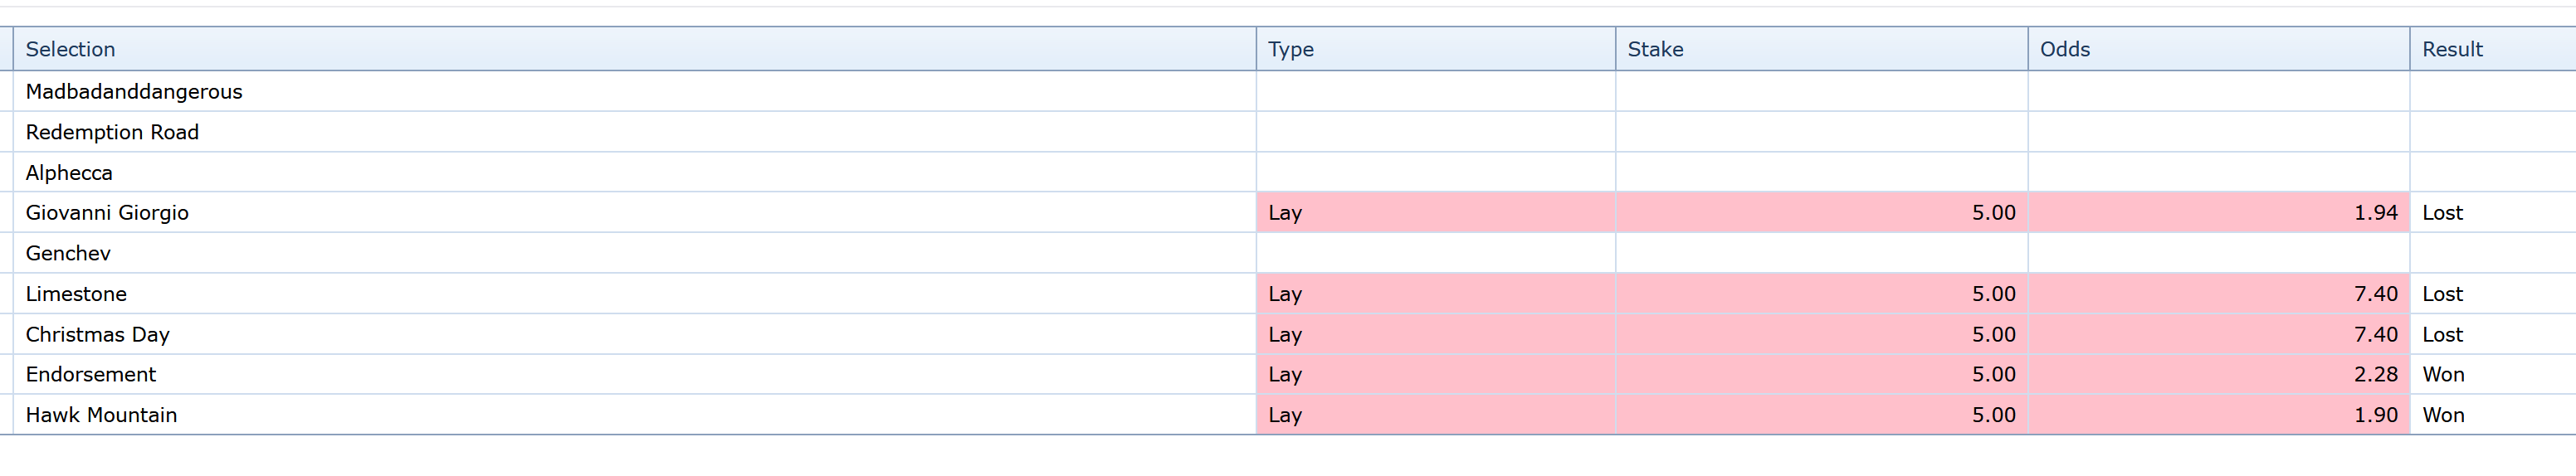Click the Genchev selection row

pyautogui.click(x=68, y=254)
